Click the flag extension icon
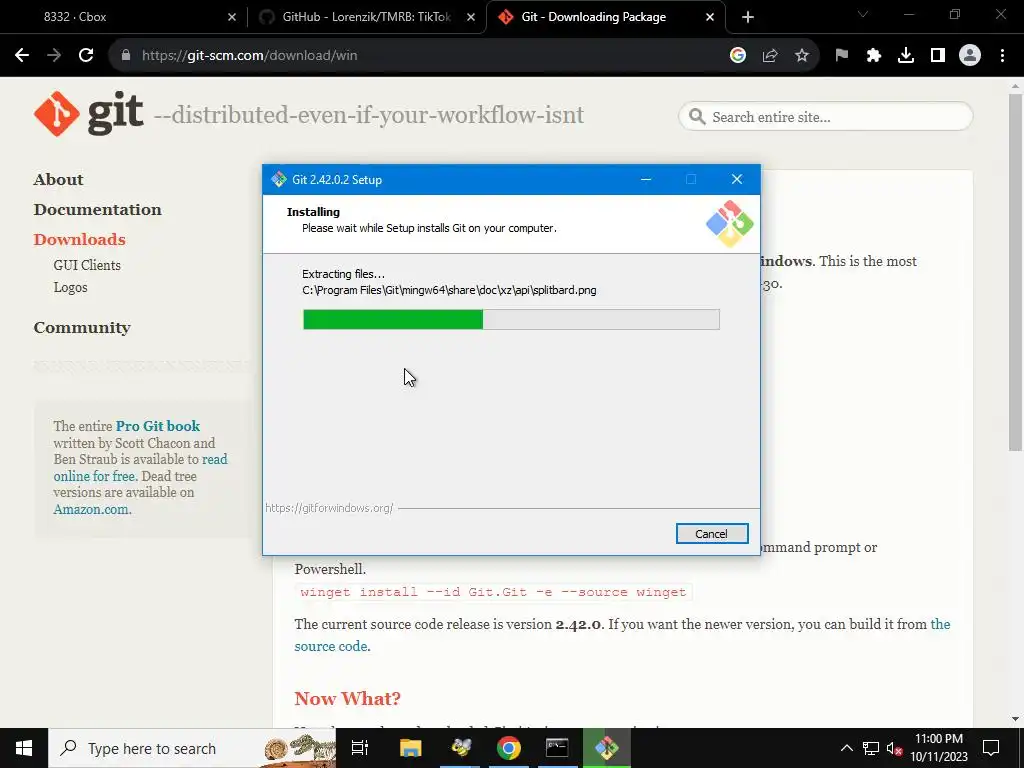Image resolution: width=1024 pixels, height=768 pixels. pos(842,56)
